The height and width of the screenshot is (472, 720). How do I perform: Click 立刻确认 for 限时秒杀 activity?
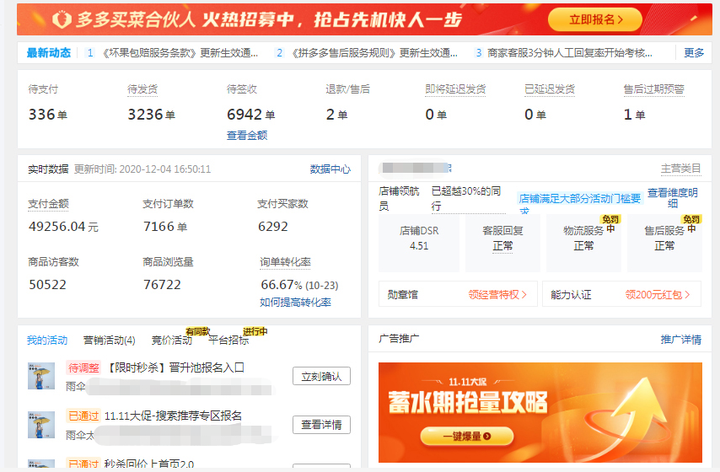click(x=321, y=376)
